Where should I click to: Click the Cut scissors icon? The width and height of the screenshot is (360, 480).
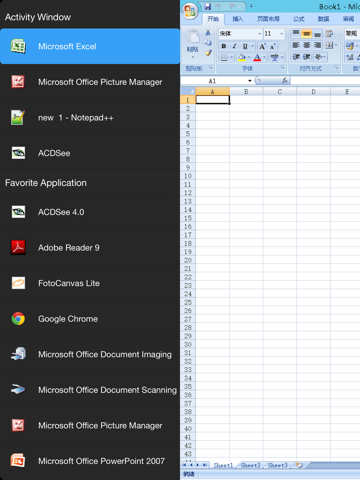tap(208, 33)
